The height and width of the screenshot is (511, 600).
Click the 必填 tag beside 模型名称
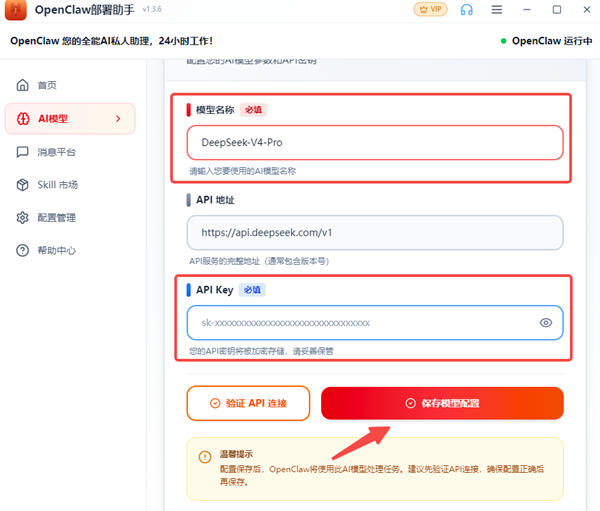(253, 110)
